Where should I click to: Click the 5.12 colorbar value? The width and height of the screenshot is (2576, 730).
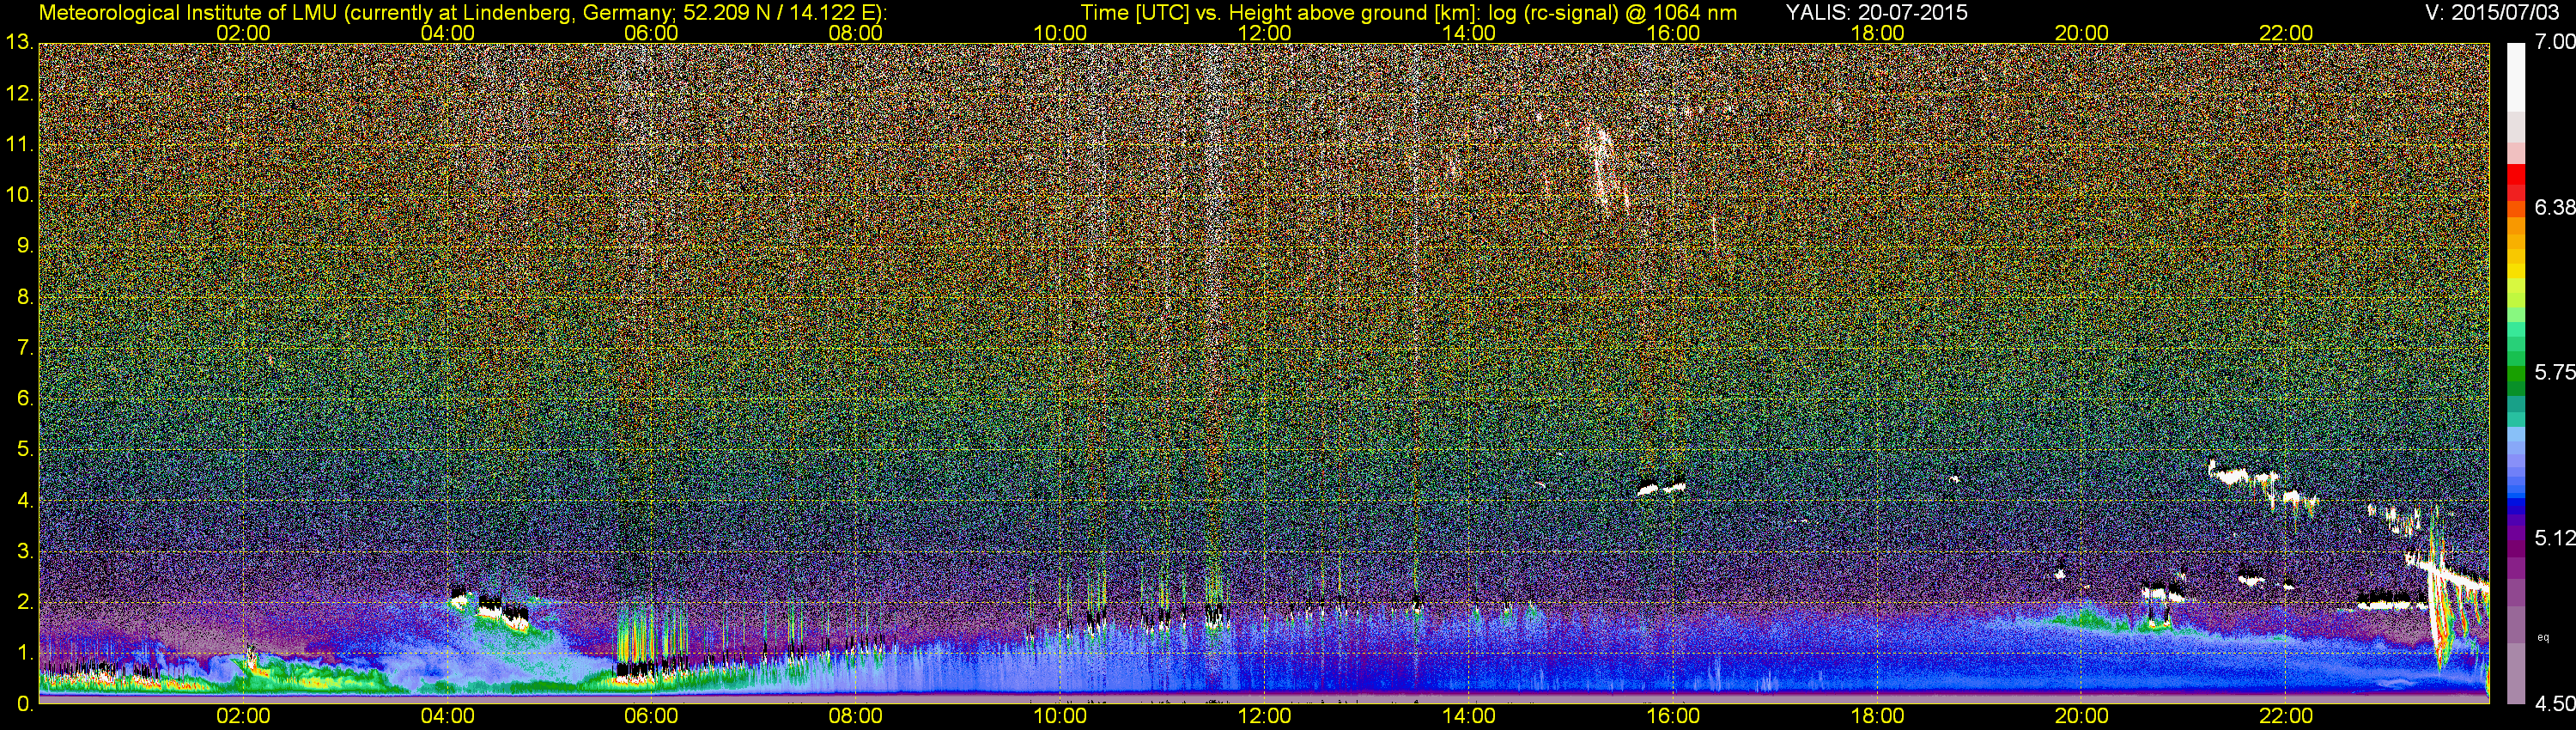[x=2555, y=538]
